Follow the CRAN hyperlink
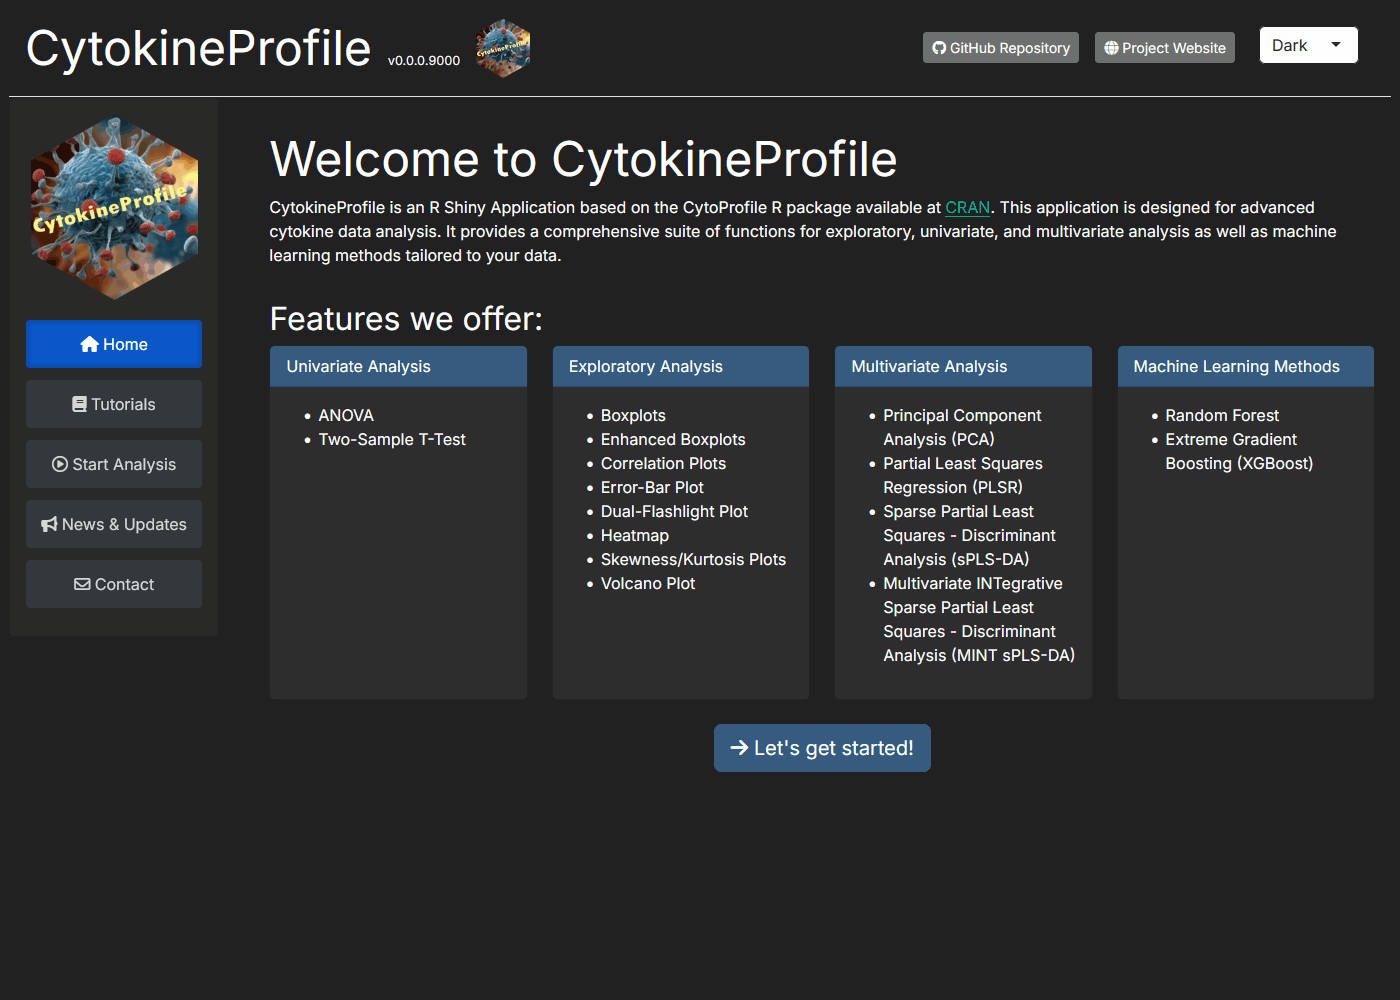1400x1000 pixels. [x=967, y=207]
